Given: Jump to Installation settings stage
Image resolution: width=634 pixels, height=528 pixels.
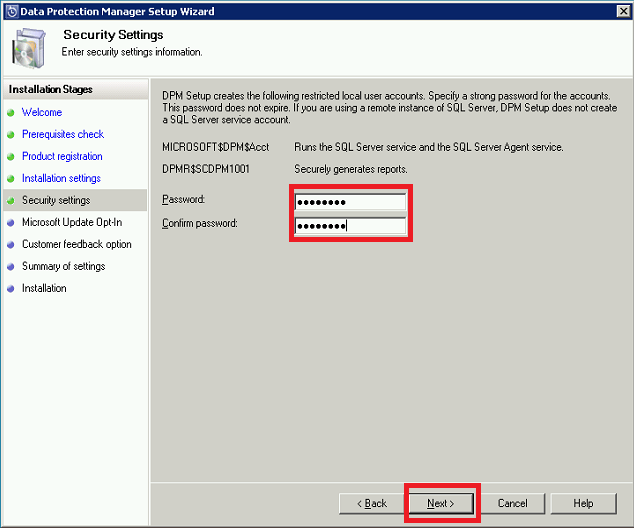Looking at the screenshot, I should click(x=61, y=178).
